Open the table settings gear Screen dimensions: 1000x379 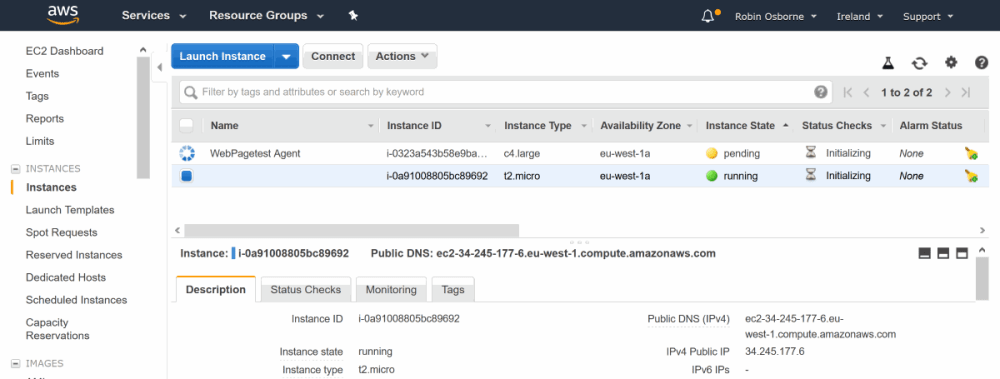[x=951, y=62]
